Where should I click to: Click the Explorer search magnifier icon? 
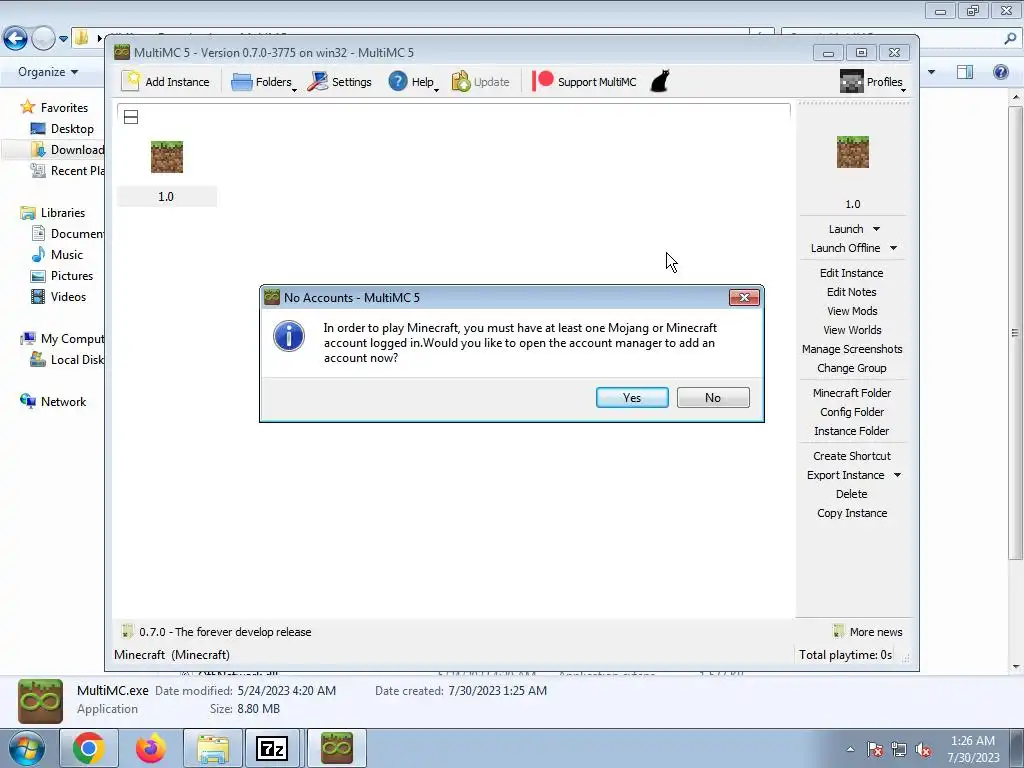1010,39
